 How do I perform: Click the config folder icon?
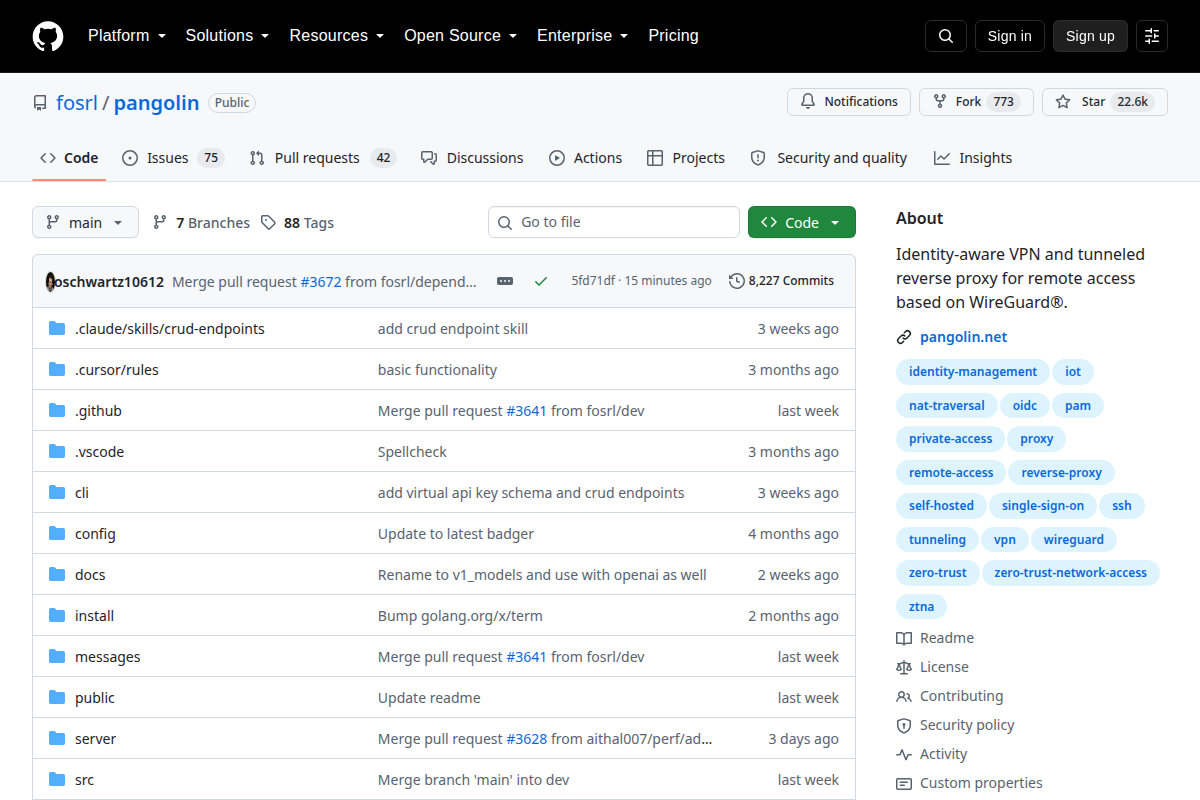click(57, 534)
